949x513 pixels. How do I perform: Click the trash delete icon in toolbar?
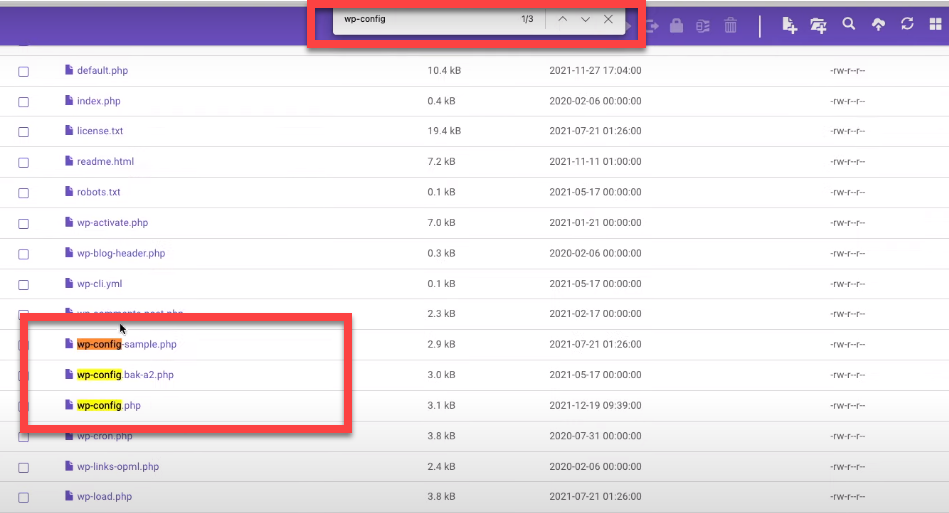coord(731,25)
